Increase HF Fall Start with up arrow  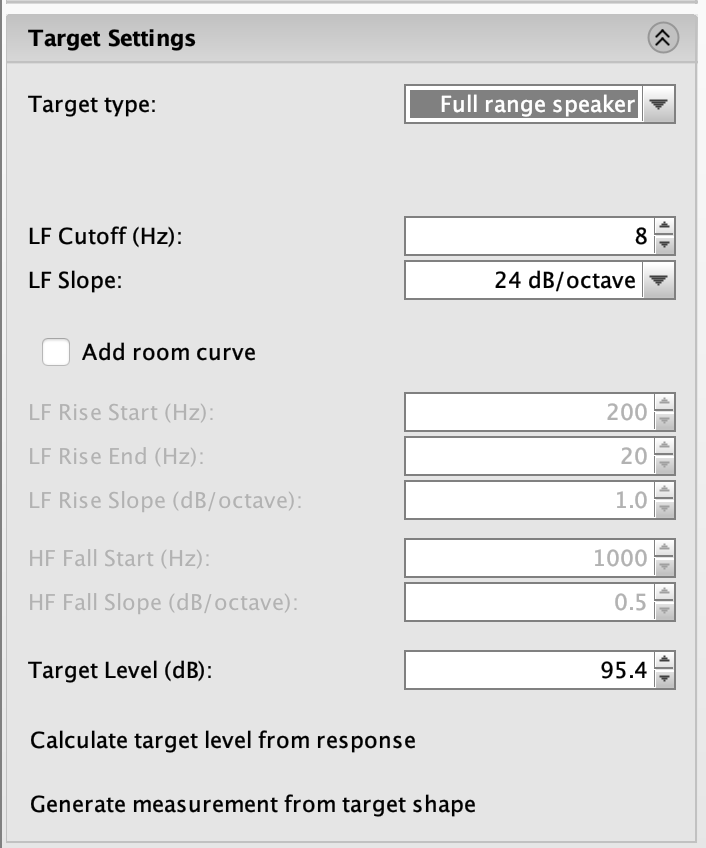point(666,550)
